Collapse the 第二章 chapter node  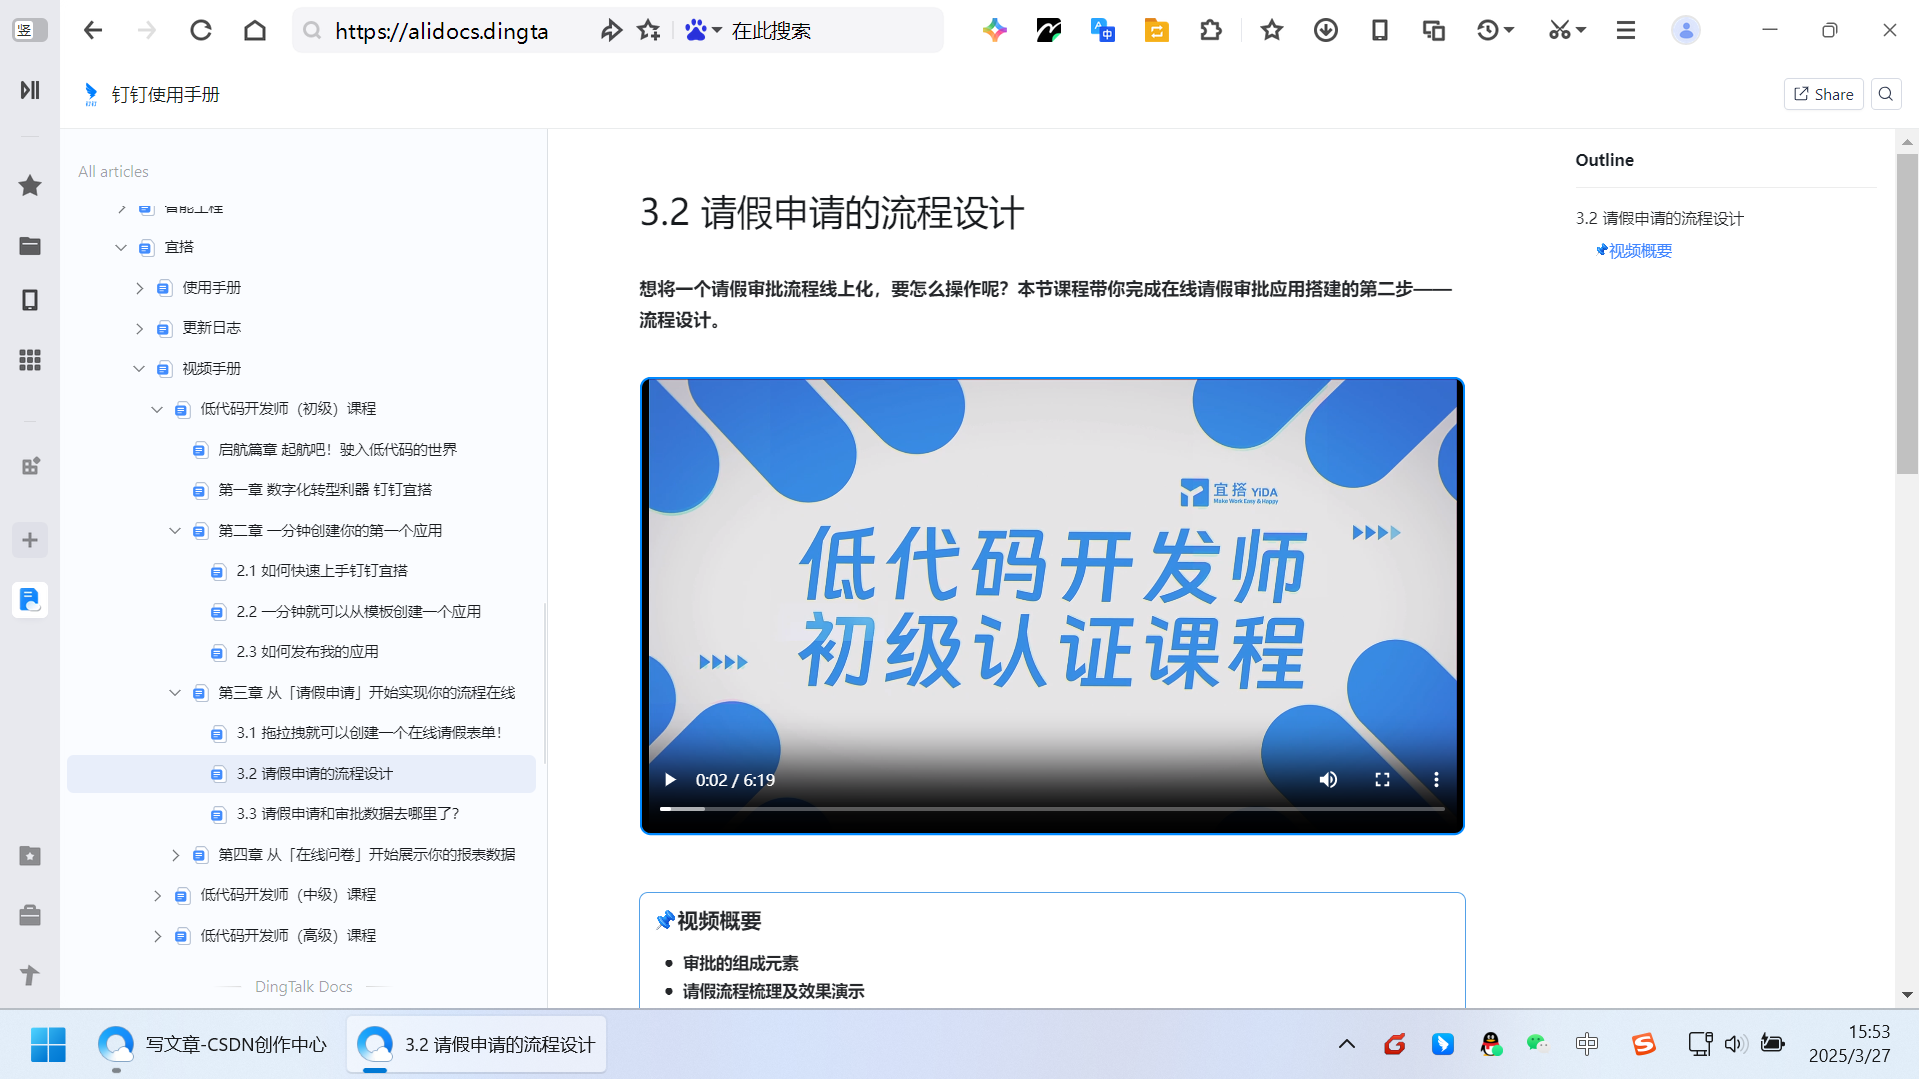[175, 531]
